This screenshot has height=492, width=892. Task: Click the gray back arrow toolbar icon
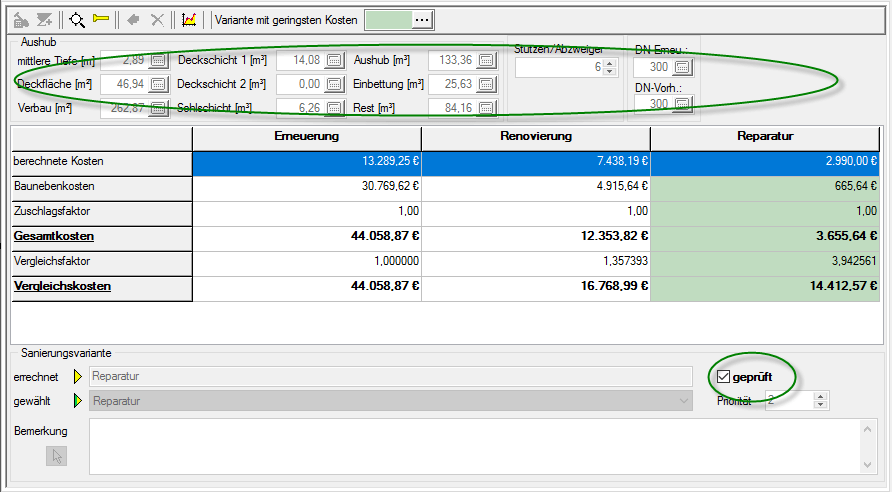click(x=132, y=19)
